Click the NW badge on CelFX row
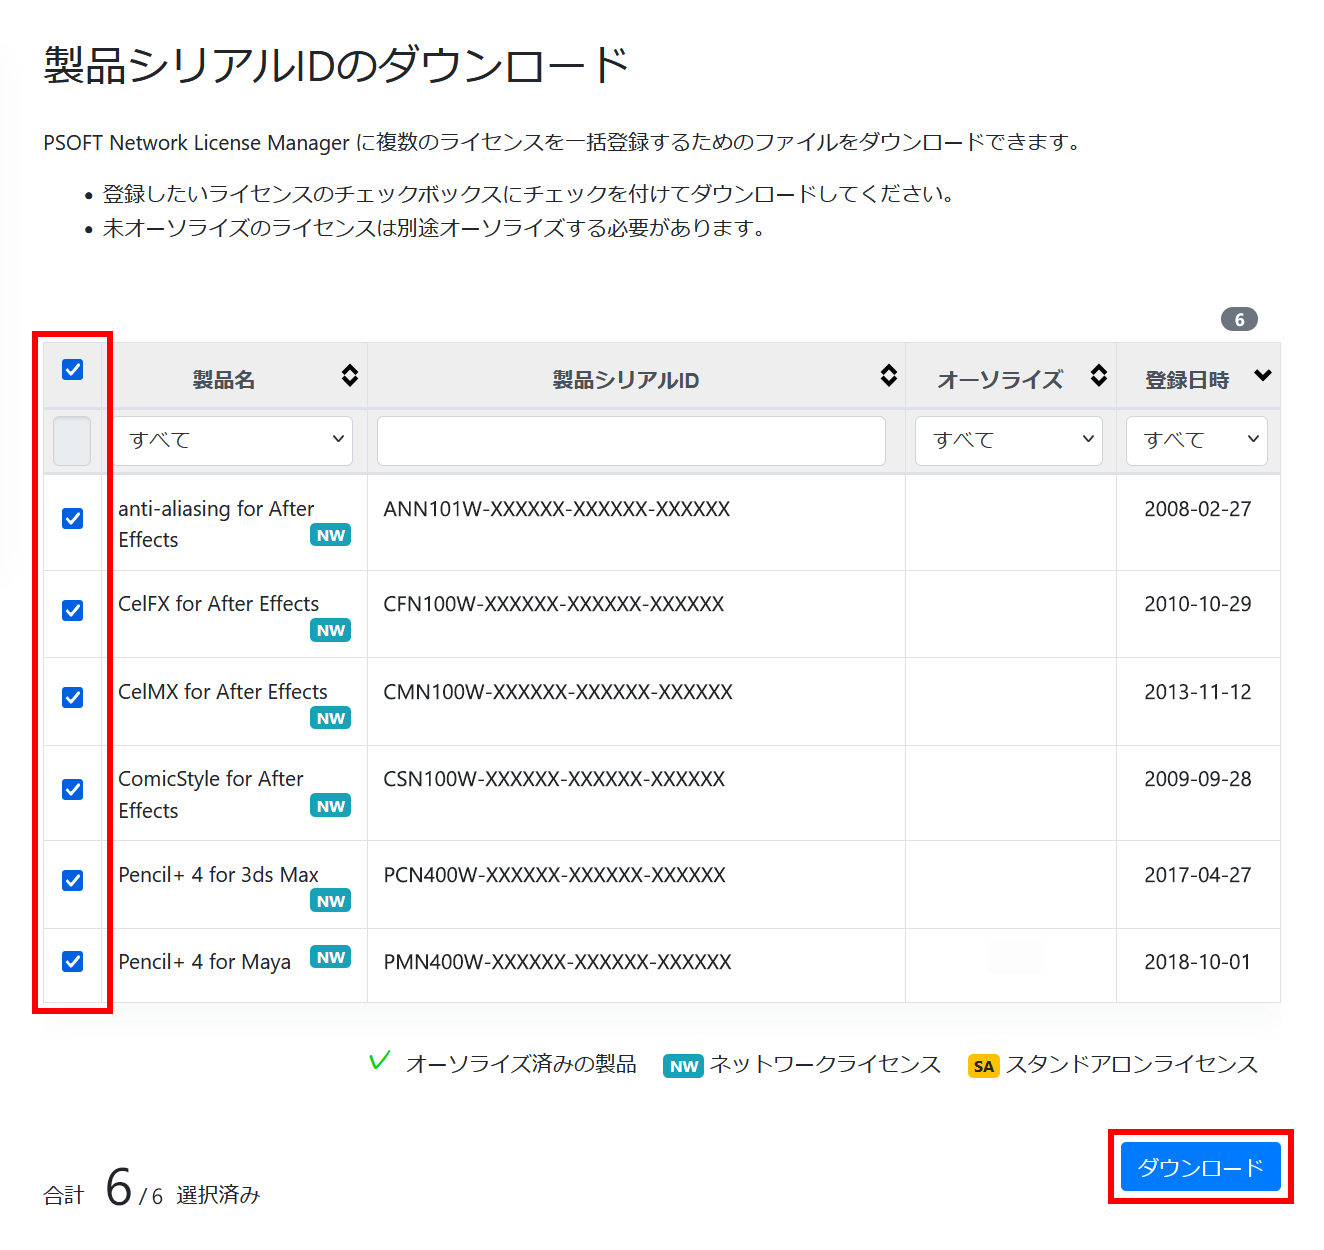Screen dimensions: 1324x1250 click(330, 631)
